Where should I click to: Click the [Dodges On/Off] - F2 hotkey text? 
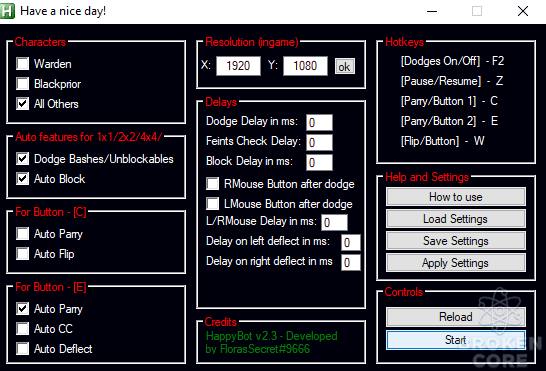[452, 61]
